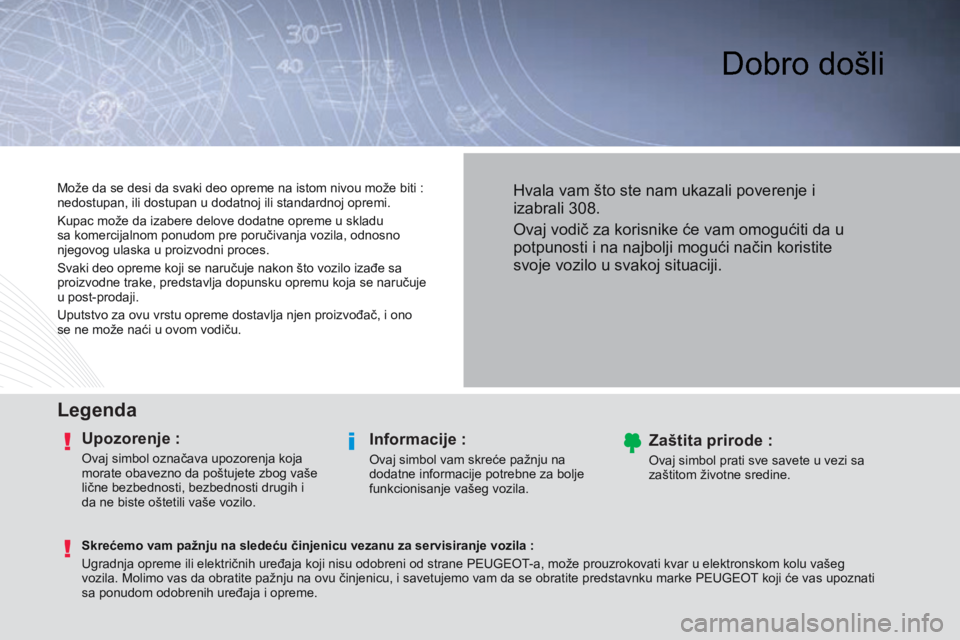Click the blue info icon beside Informacije
Image resolution: width=960 pixels, height=640 pixels.
pyautogui.click(x=353, y=441)
